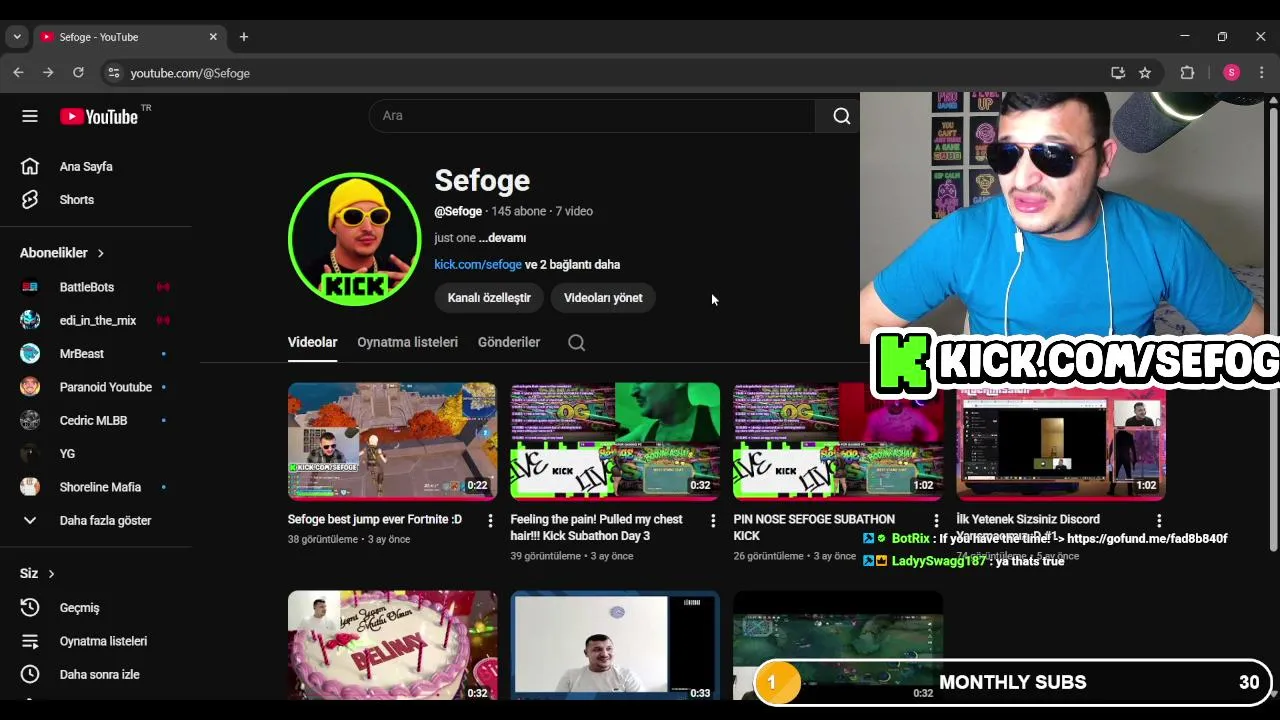Open Feeling the pain video title

597,528
